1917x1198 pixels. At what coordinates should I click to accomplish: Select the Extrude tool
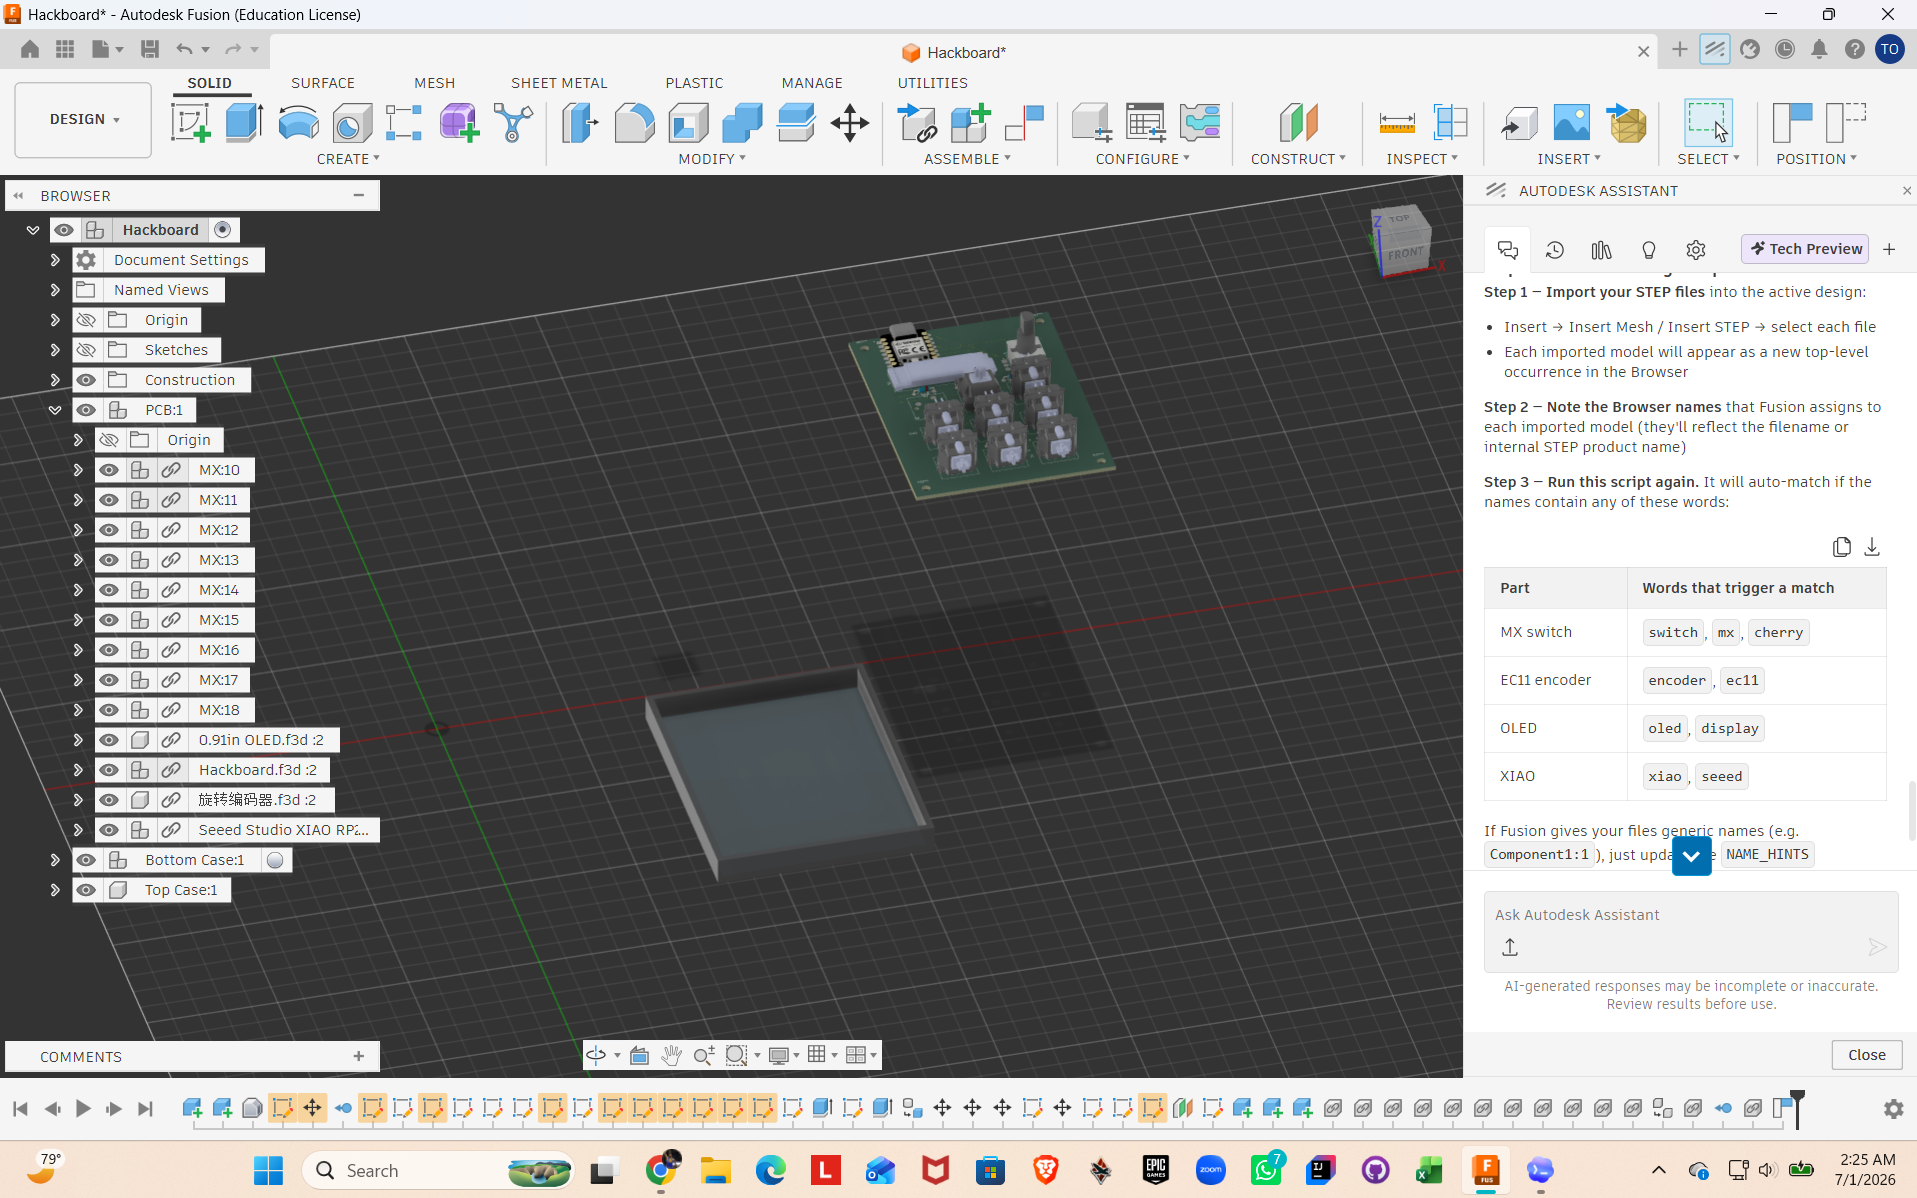pyautogui.click(x=244, y=123)
